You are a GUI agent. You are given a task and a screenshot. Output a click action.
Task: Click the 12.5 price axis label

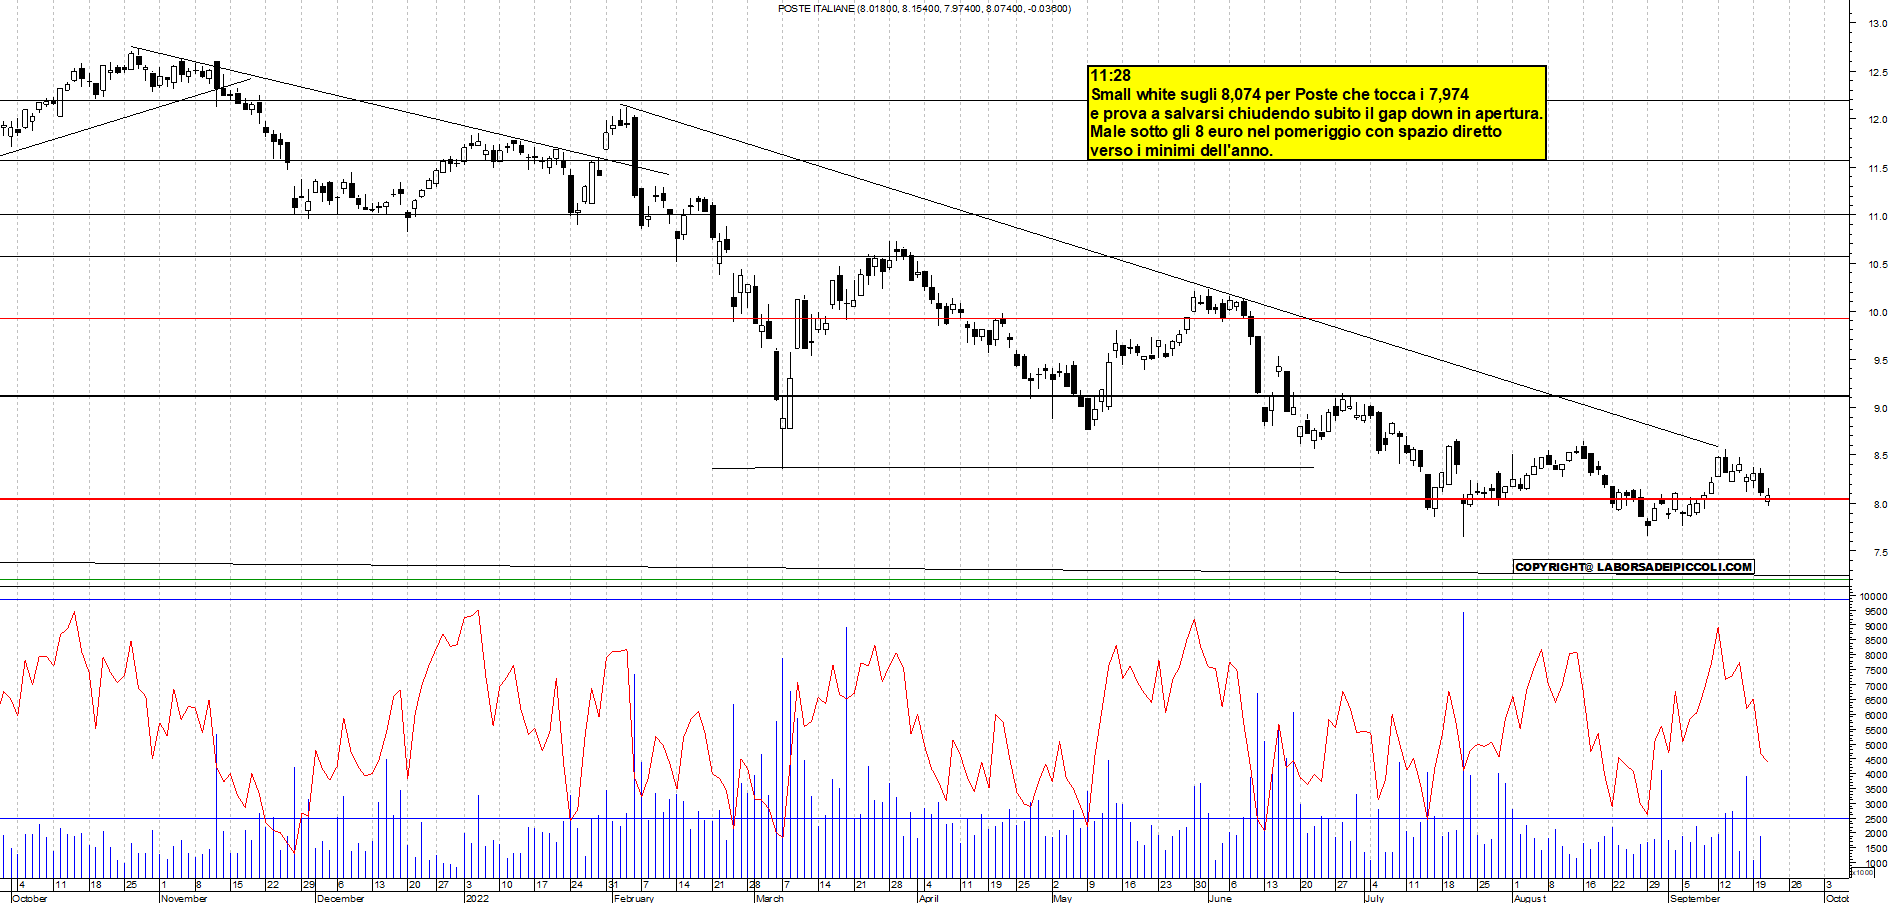point(1878,73)
